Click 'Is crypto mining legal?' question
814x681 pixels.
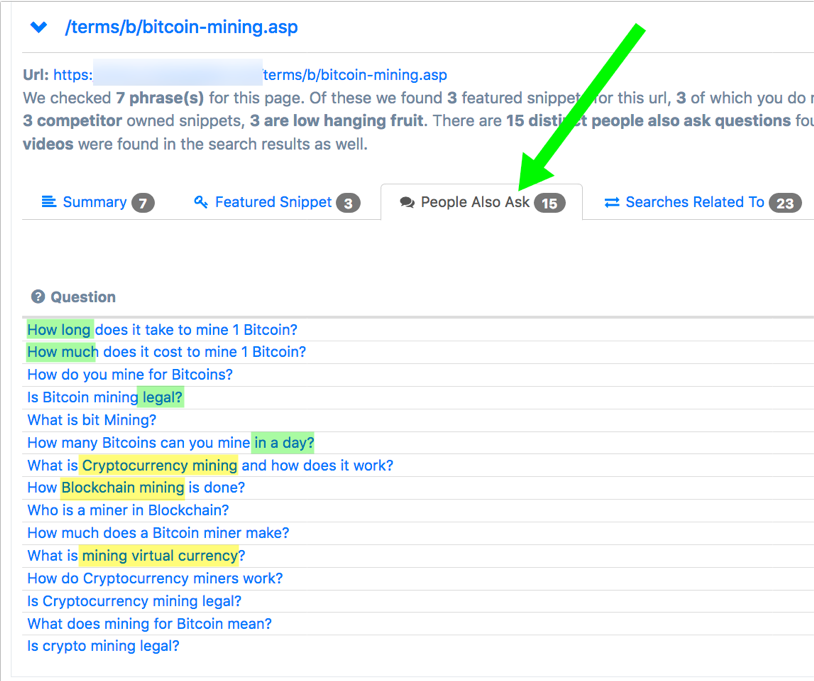tap(103, 646)
